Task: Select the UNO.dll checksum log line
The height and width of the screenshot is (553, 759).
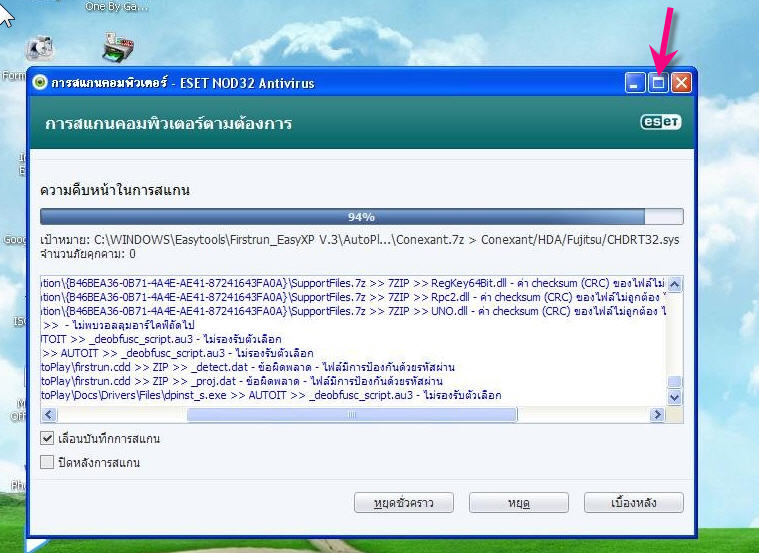Action: 353,311
